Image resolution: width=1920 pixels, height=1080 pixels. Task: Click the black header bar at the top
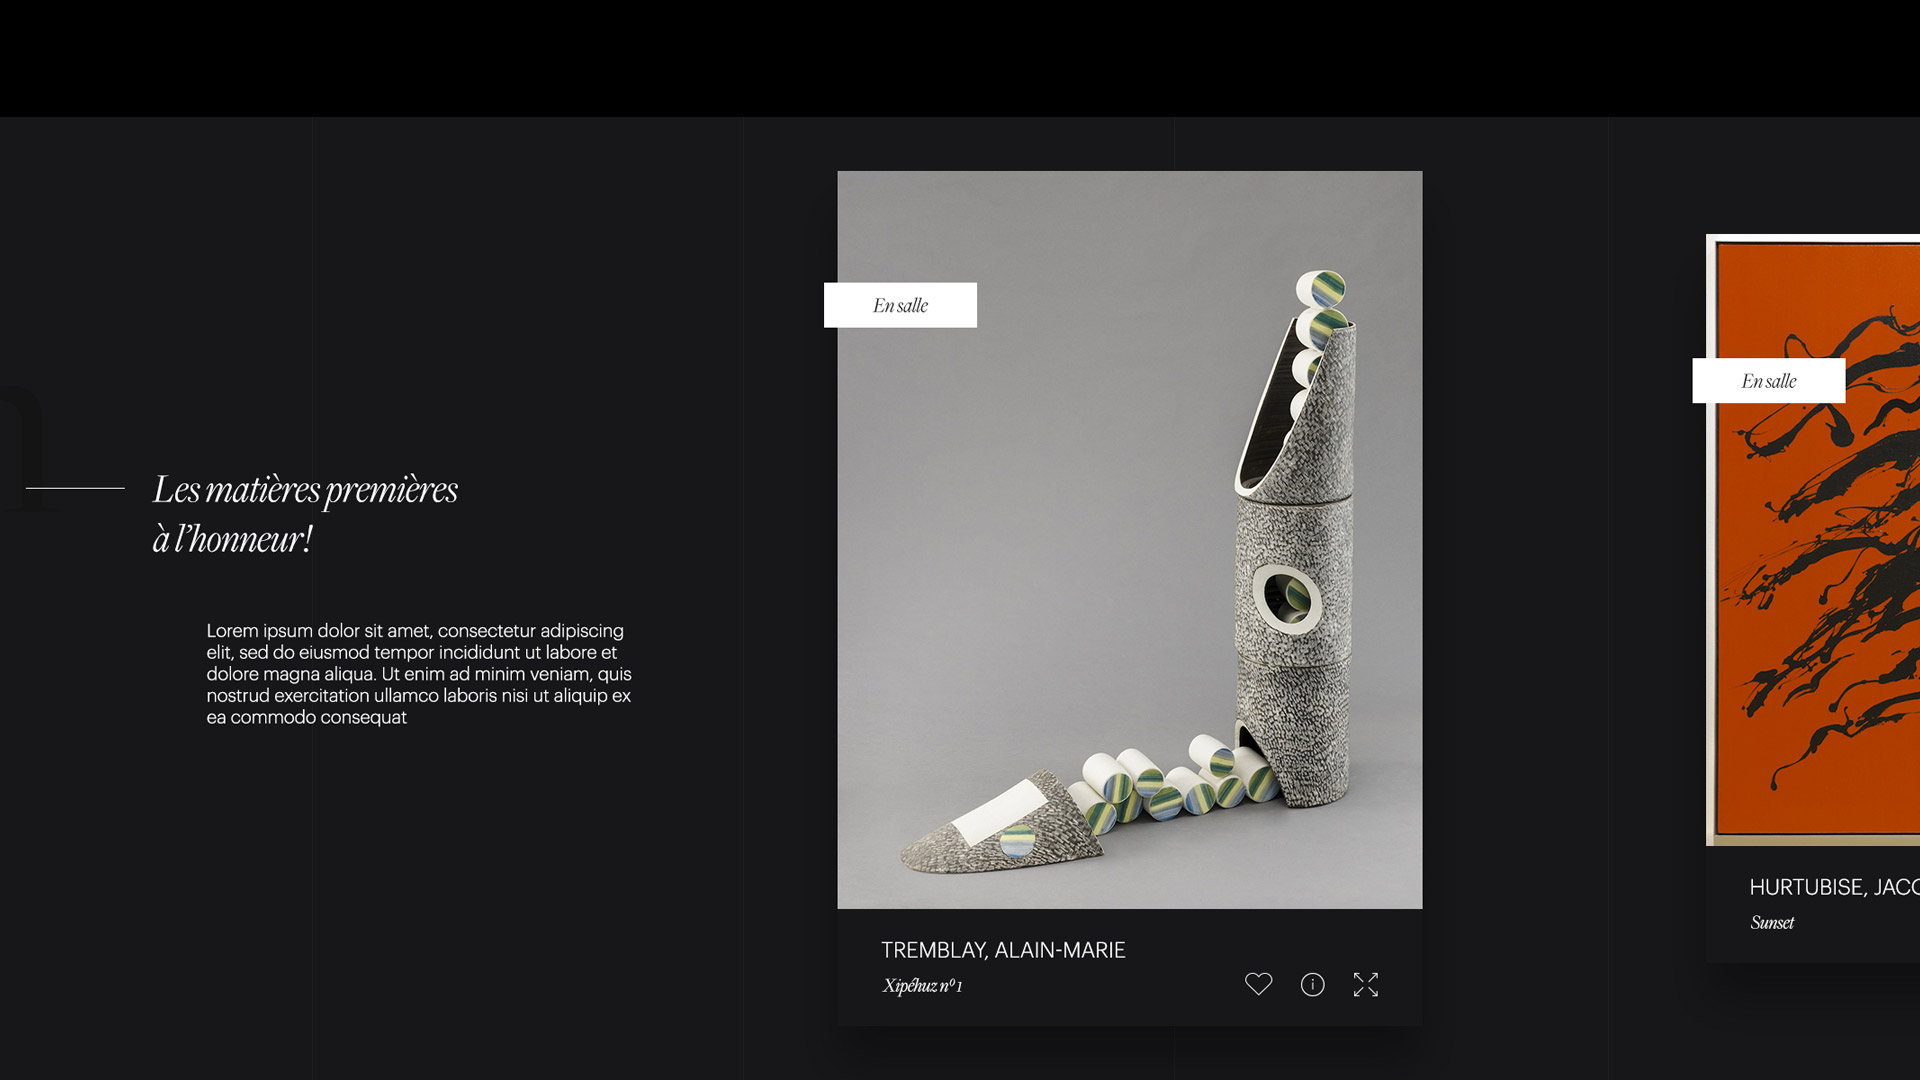960,58
